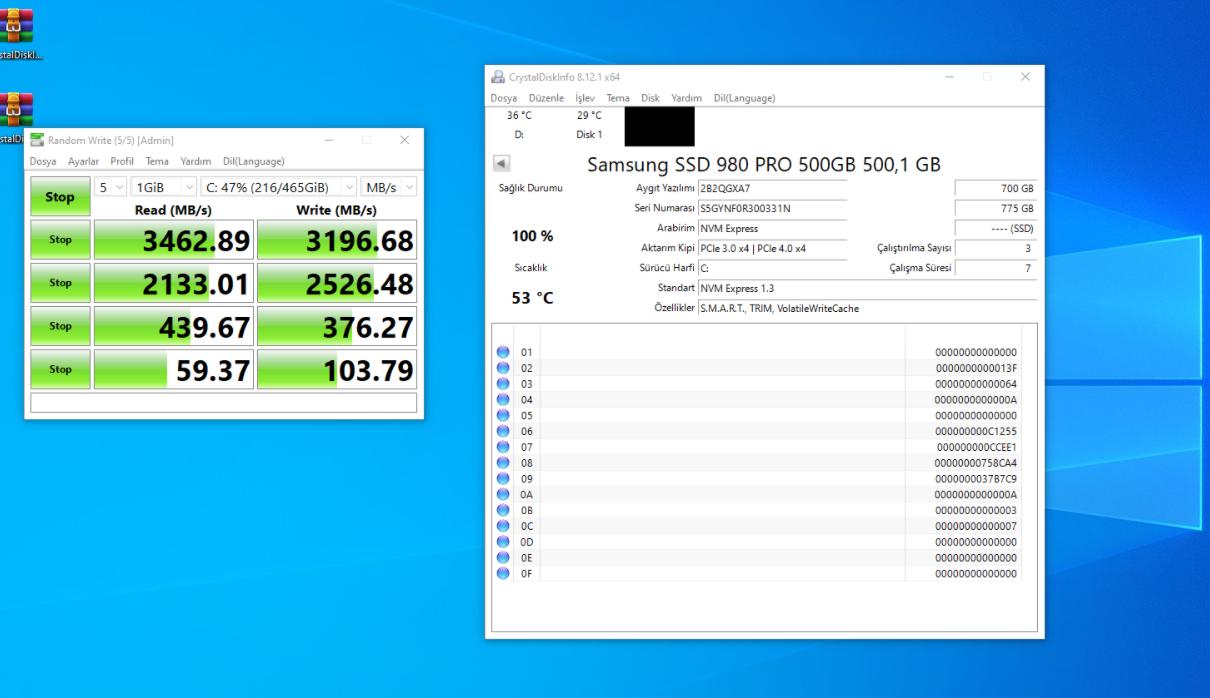Click the NVM Express 1.3 standard field

click(x=867, y=288)
